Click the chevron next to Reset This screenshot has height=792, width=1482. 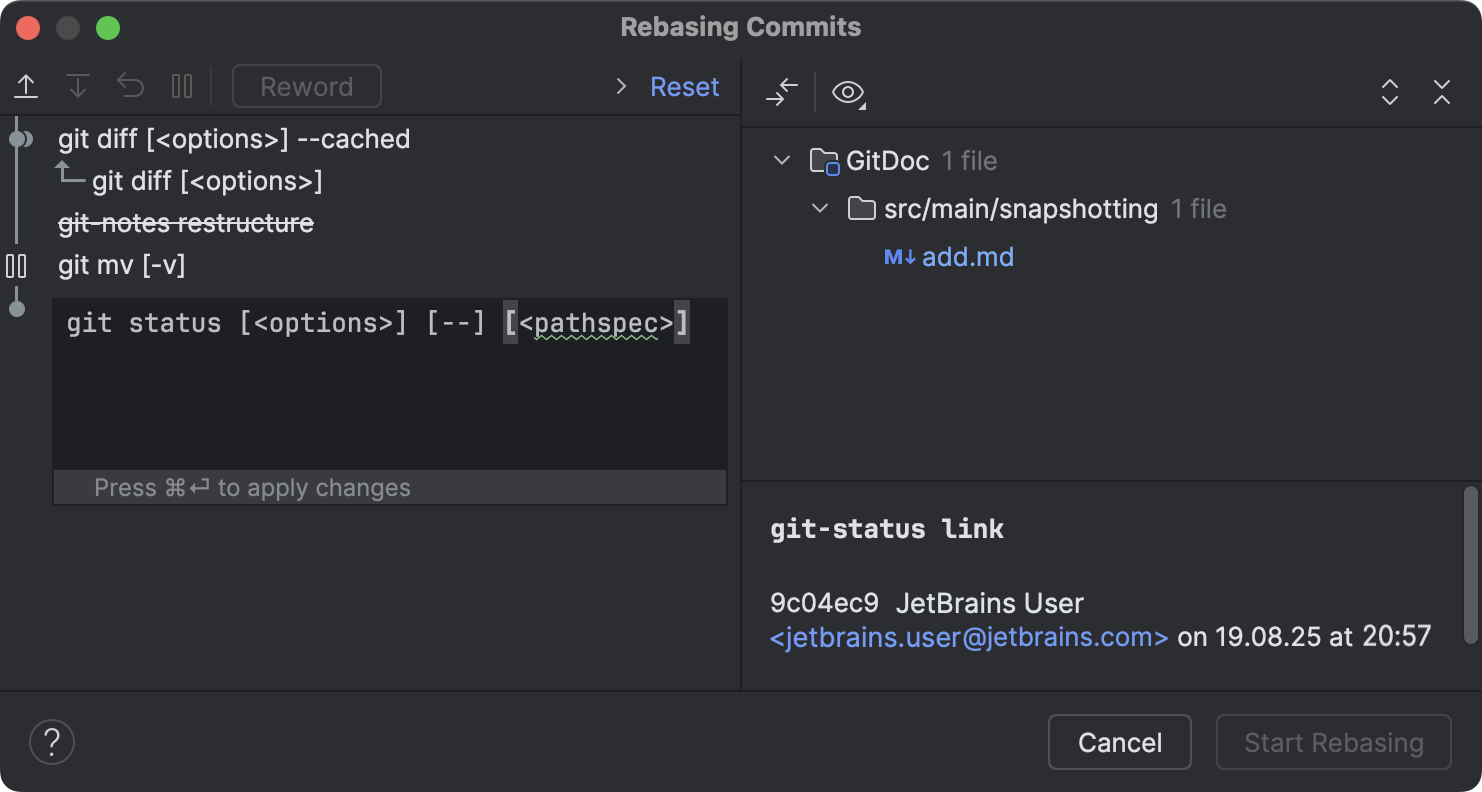[620, 86]
